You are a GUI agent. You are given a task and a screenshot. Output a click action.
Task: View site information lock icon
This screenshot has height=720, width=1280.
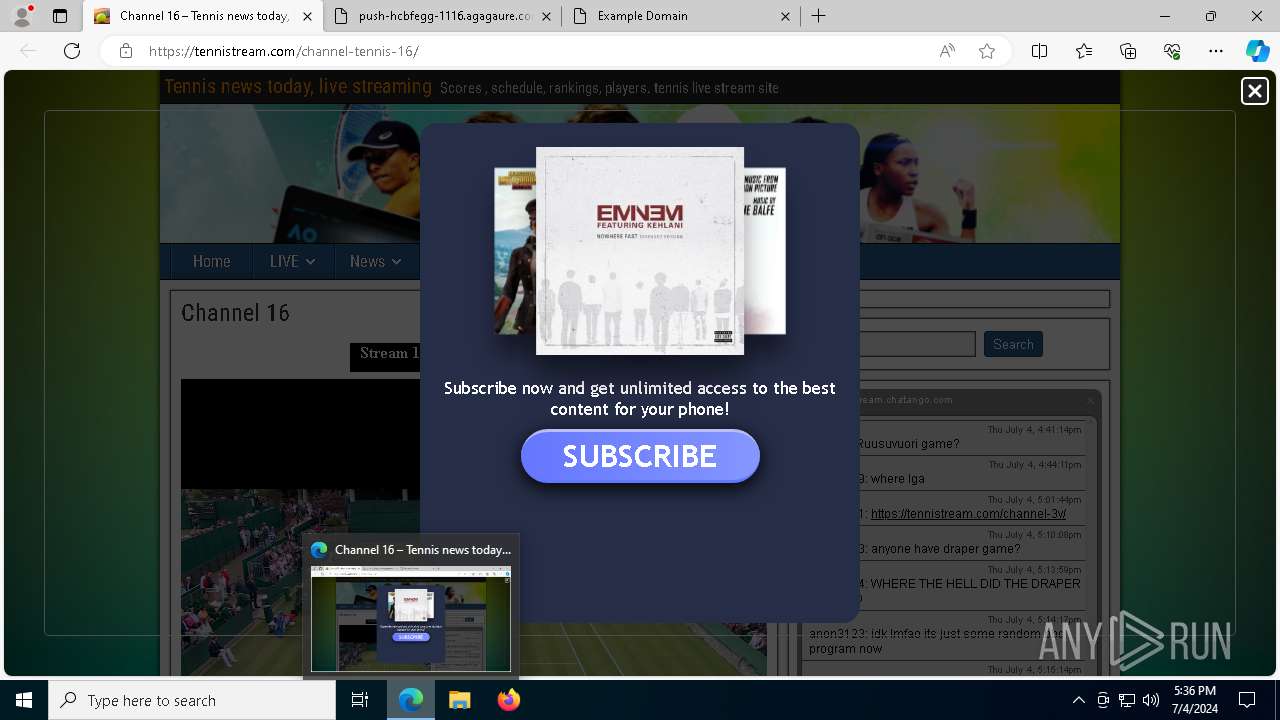[x=125, y=51]
